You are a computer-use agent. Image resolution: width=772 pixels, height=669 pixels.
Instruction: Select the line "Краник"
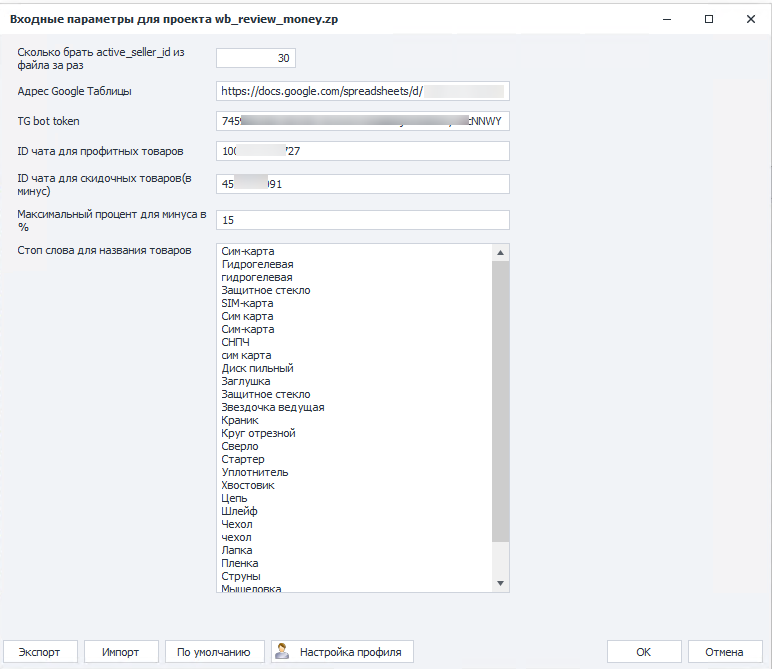tap(240, 420)
